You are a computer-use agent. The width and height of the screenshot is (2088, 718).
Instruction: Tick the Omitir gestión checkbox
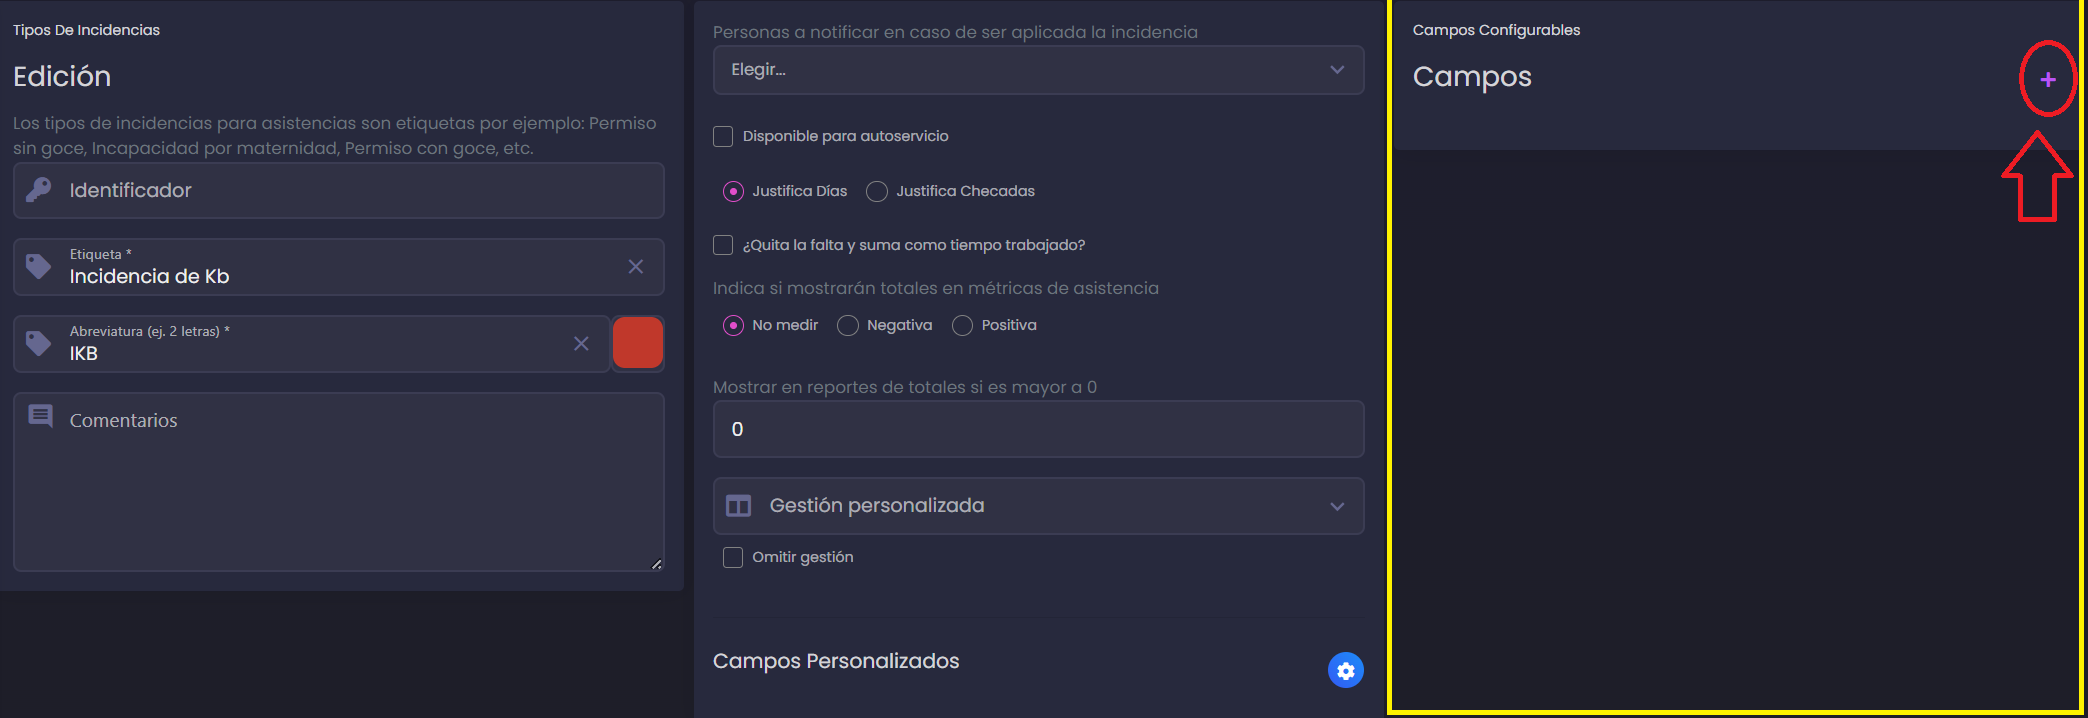click(733, 557)
